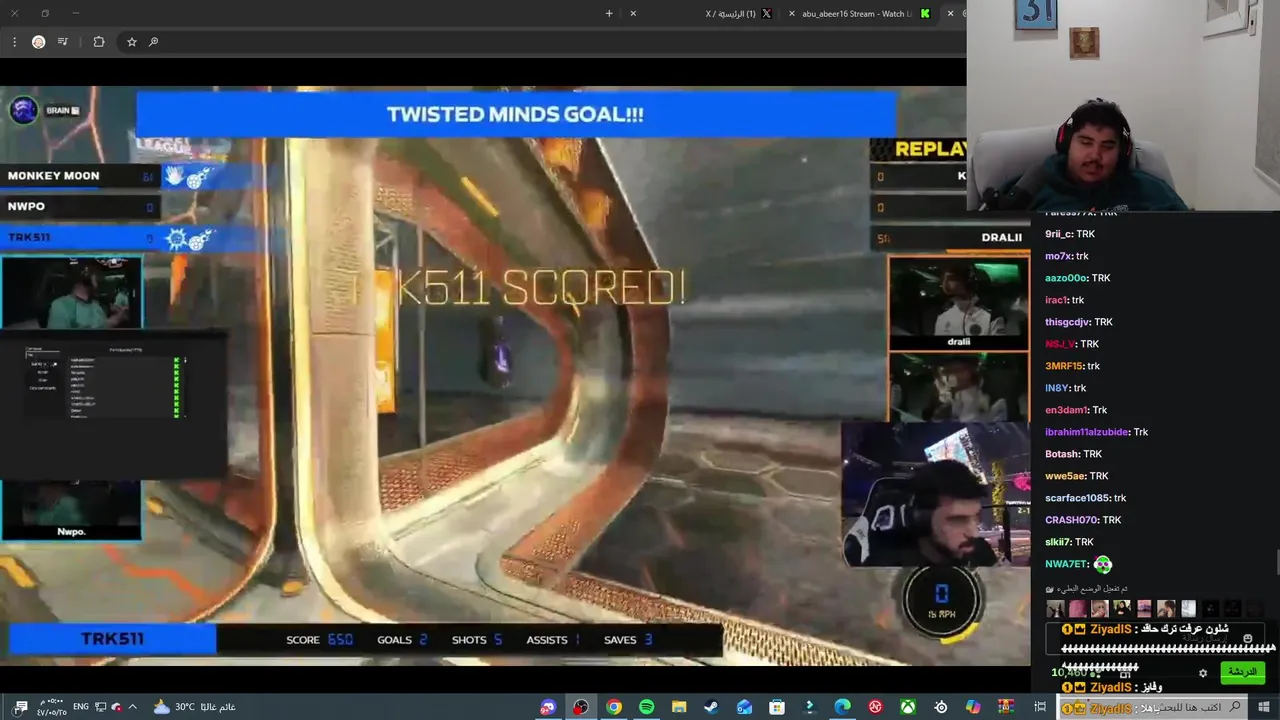Switch the ENG input language indicator

(x=83, y=707)
